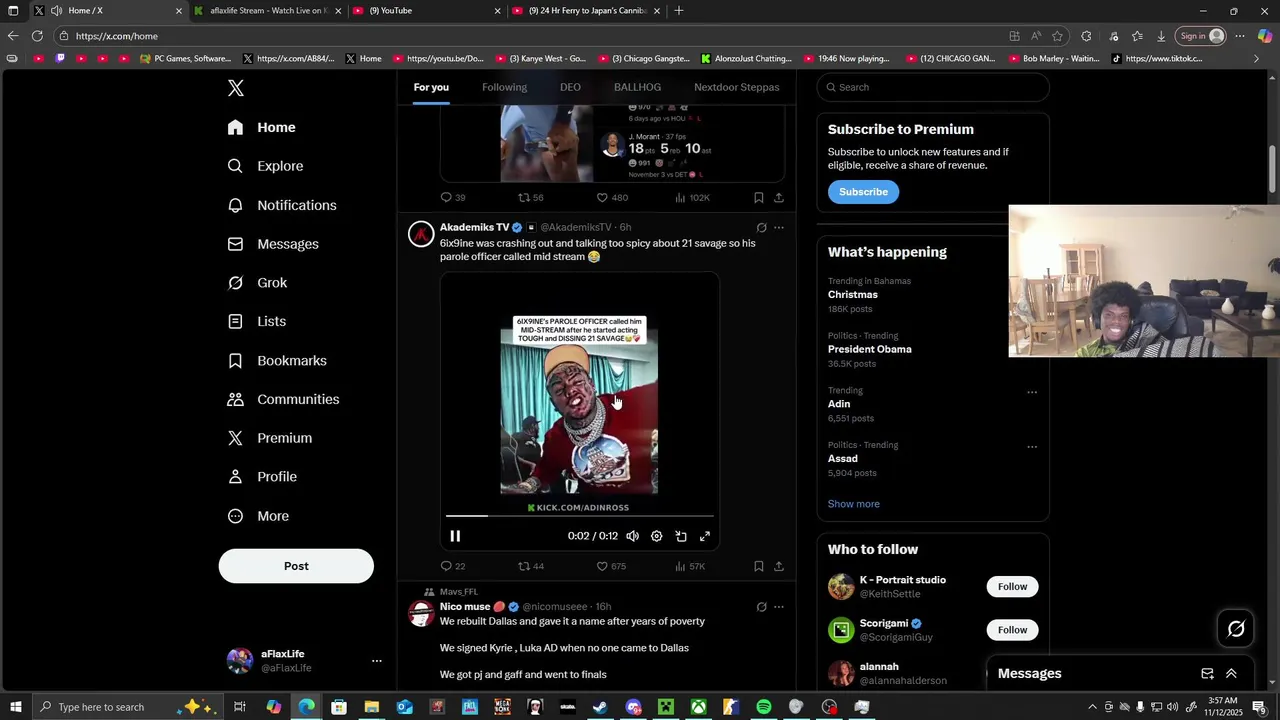The image size is (1280, 720).
Task: Open Communities in the sidebar
Action: (283, 399)
